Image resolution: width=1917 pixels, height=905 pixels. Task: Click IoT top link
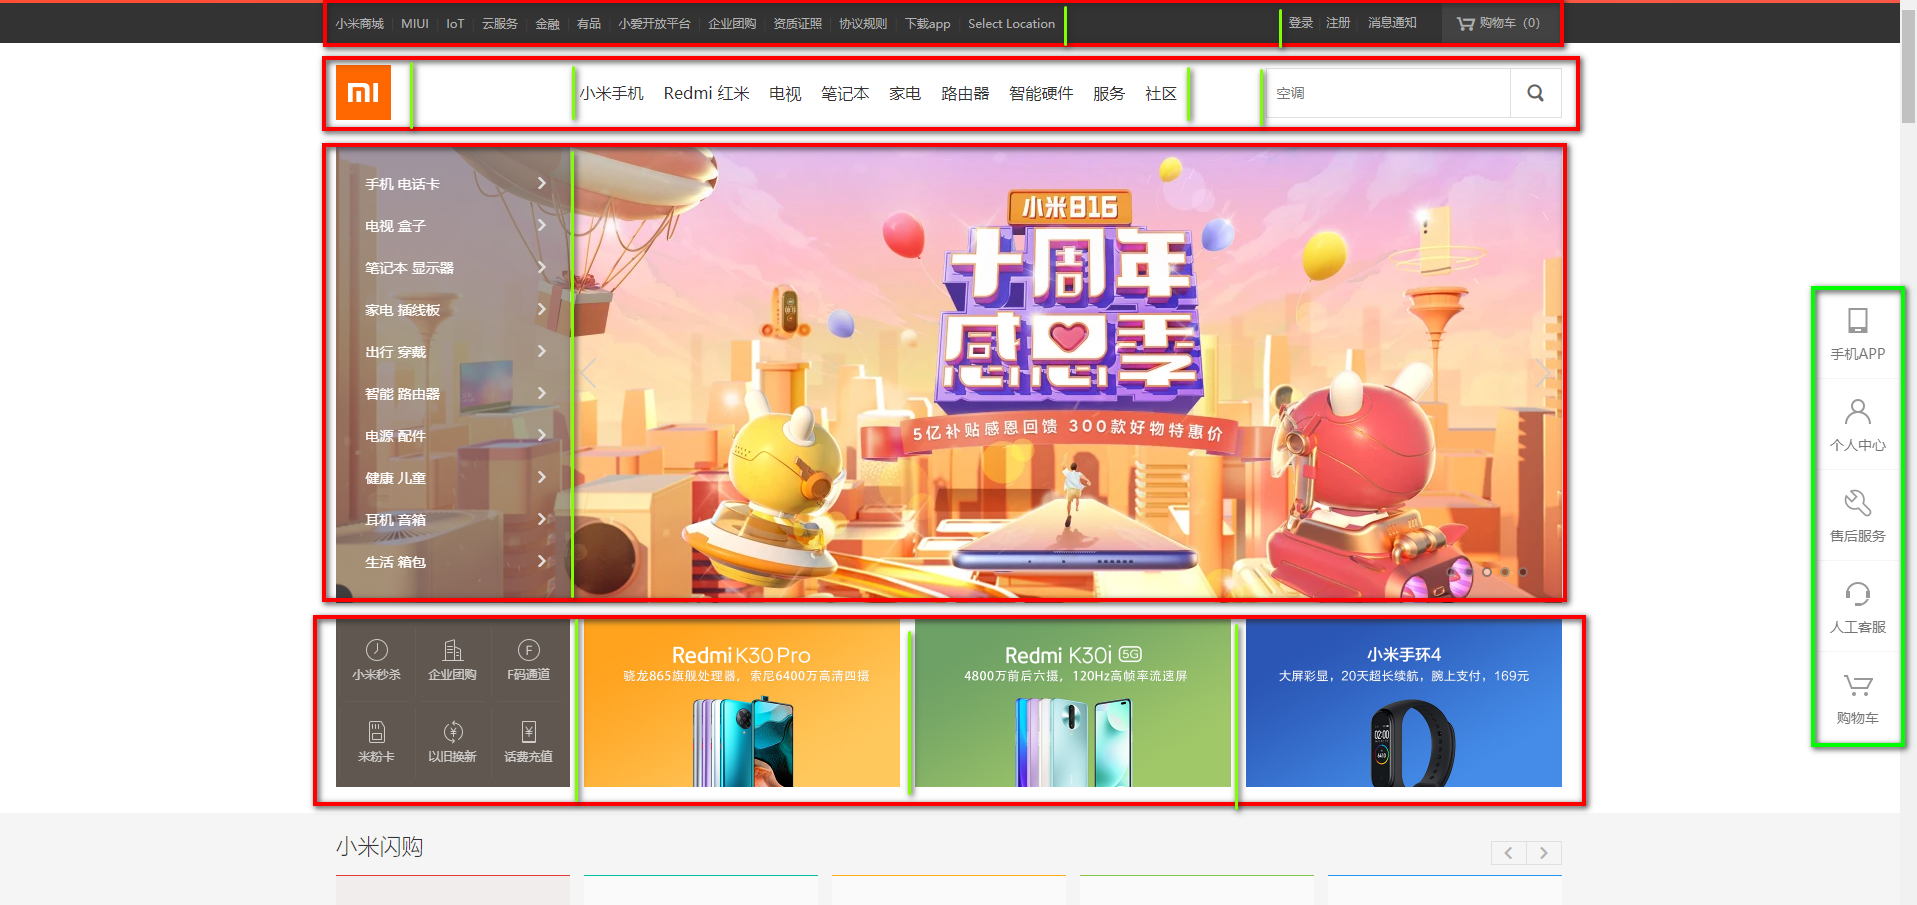455,23
